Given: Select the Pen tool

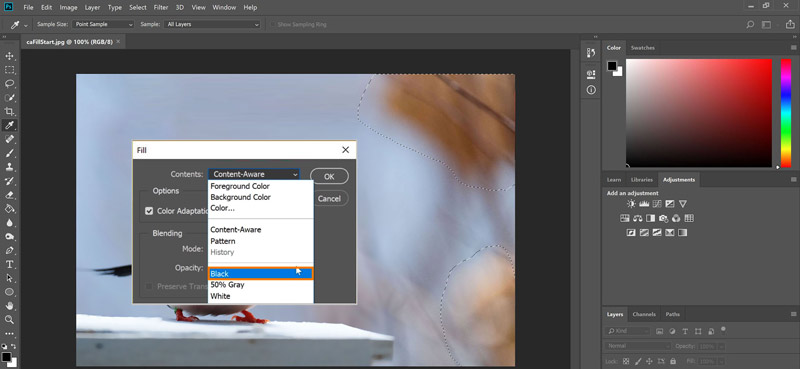Looking at the screenshot, I should pyautogui.click(x=9, y=251).
